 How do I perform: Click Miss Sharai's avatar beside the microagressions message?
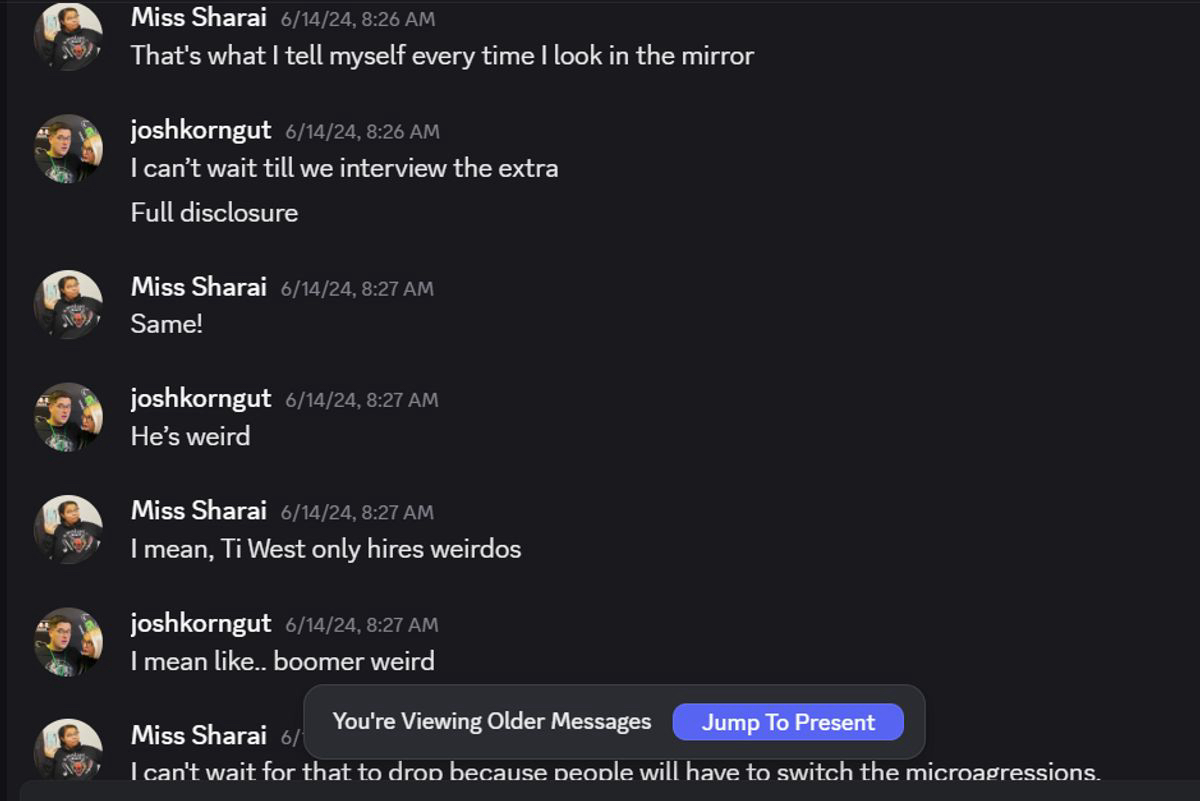coord(68,750)
